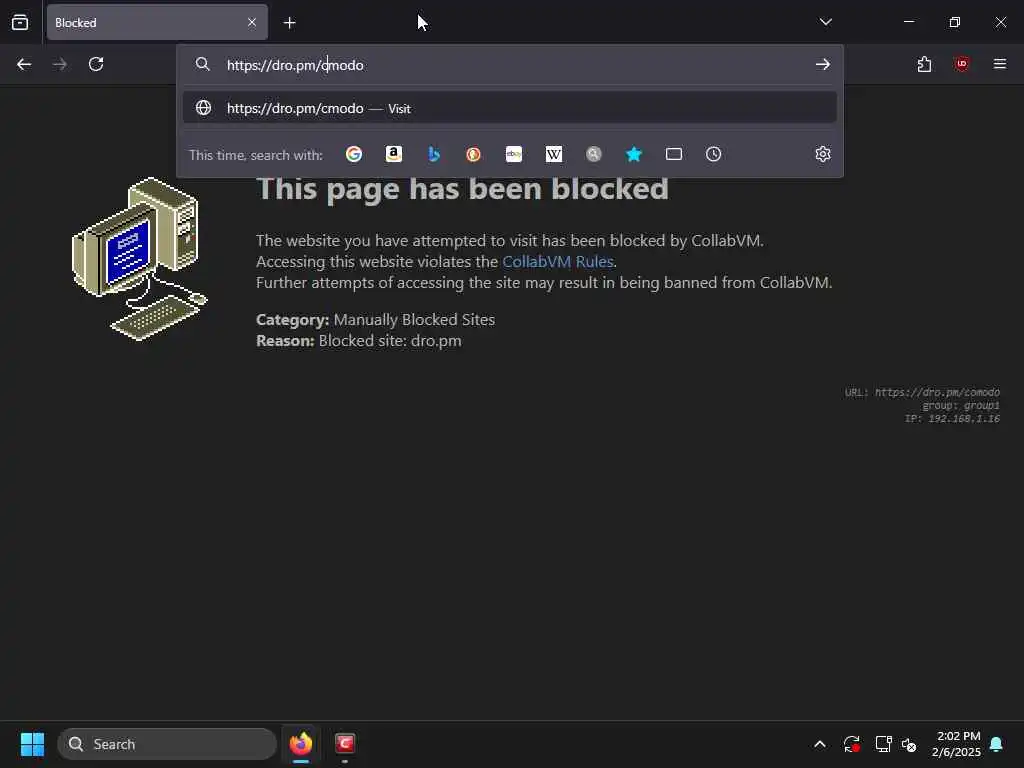Image resolution: width=1024 pixels, height=768 pixels.
Task: Show hidden system tray icons
Action: [820, 744]
